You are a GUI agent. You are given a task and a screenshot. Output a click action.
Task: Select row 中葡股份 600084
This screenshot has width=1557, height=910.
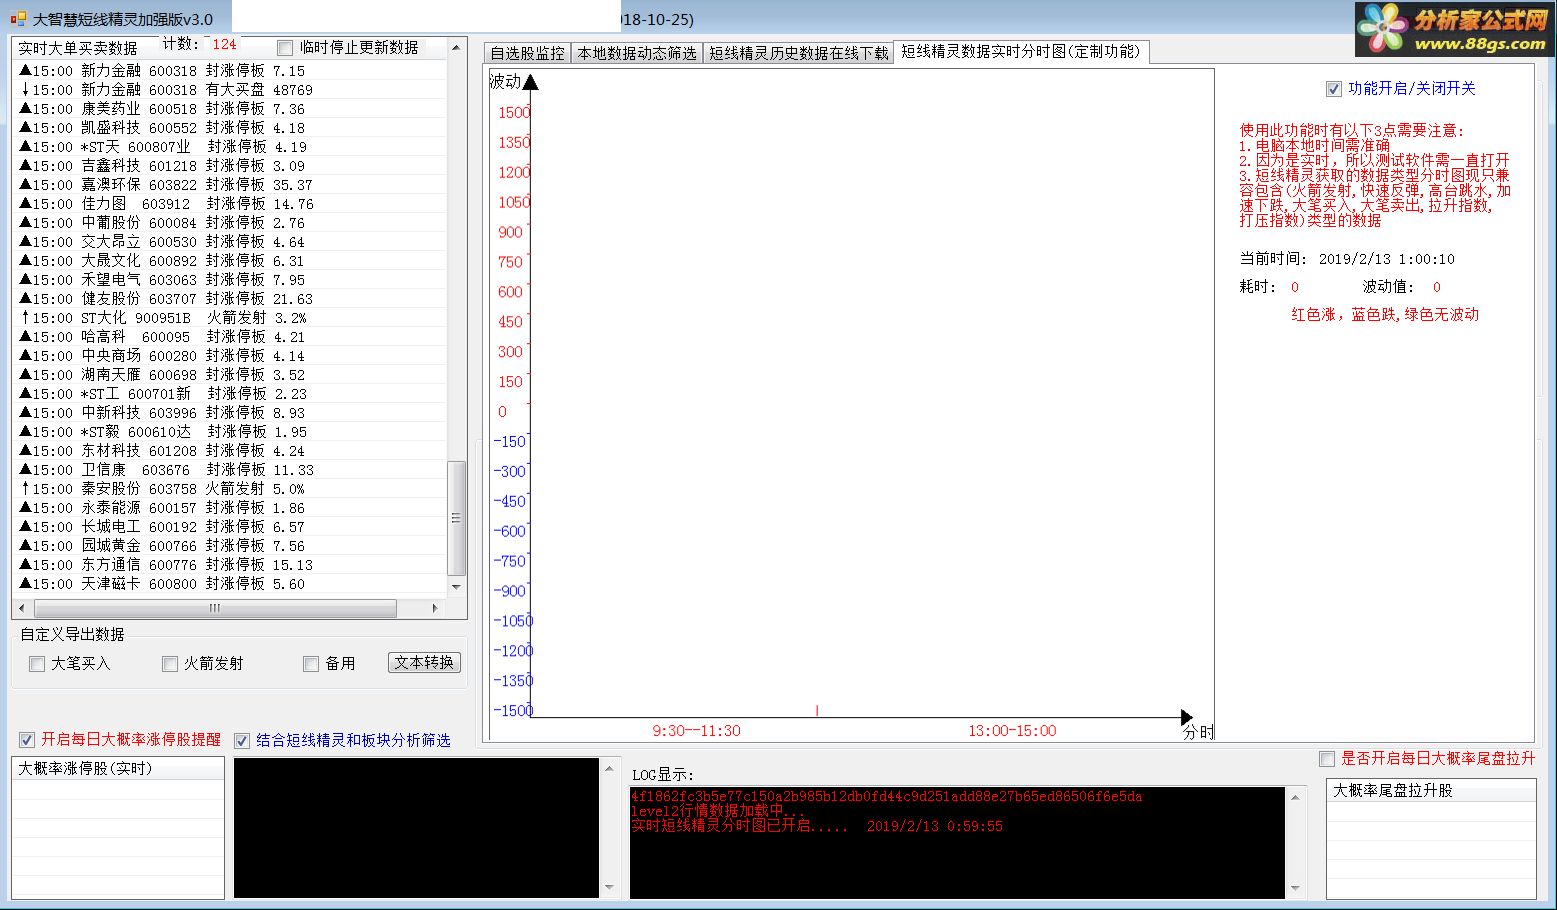[x=230, y=223]
